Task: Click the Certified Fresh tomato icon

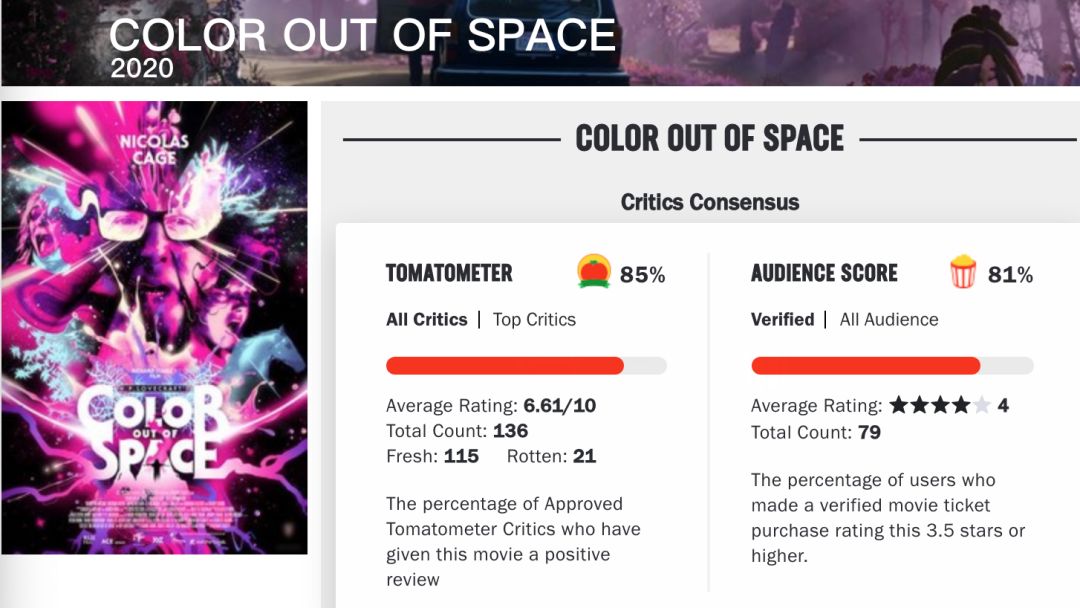Action: tap(594, 272)
